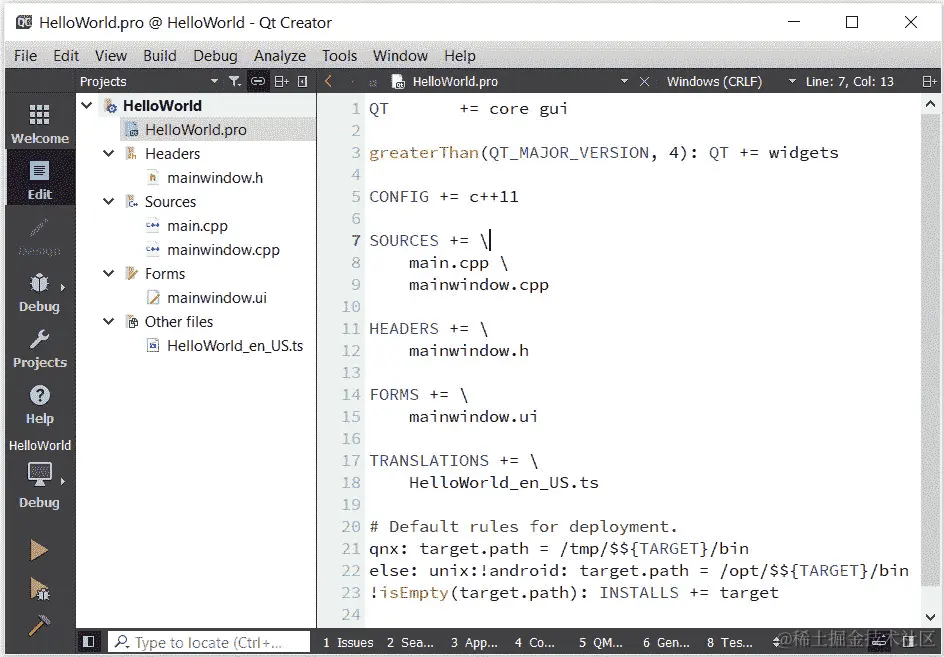Open the 8 Test Results pane
Screen dimensions: 944x657
point(730,643)
